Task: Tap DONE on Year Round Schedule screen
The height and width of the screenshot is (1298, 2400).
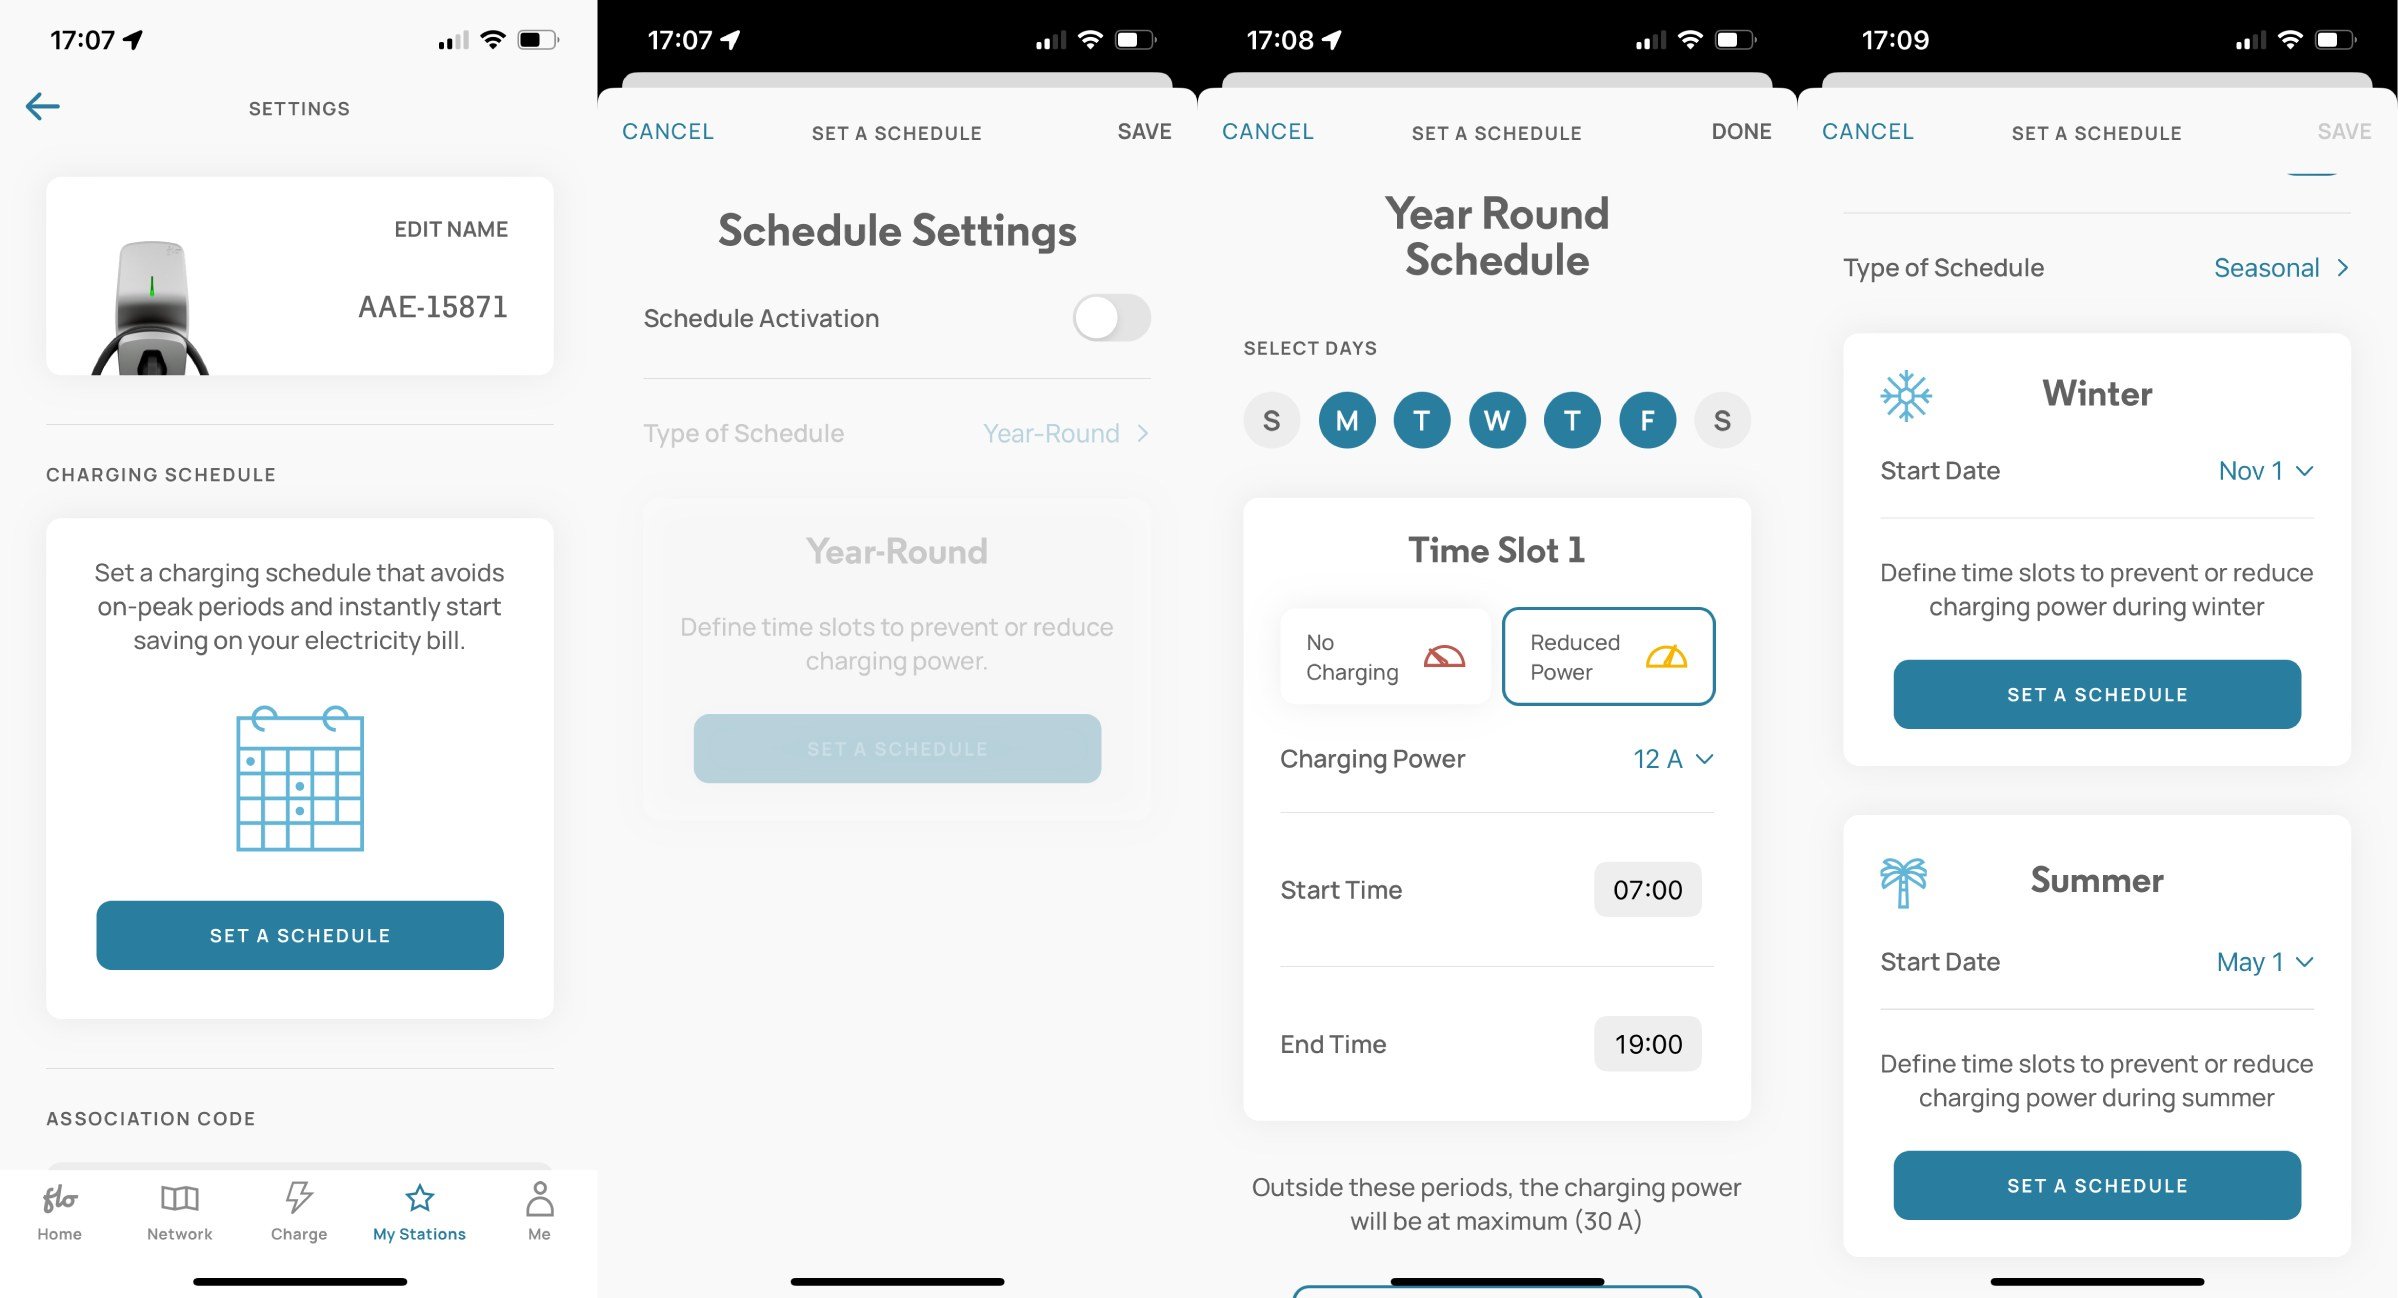Action: 1740,129
